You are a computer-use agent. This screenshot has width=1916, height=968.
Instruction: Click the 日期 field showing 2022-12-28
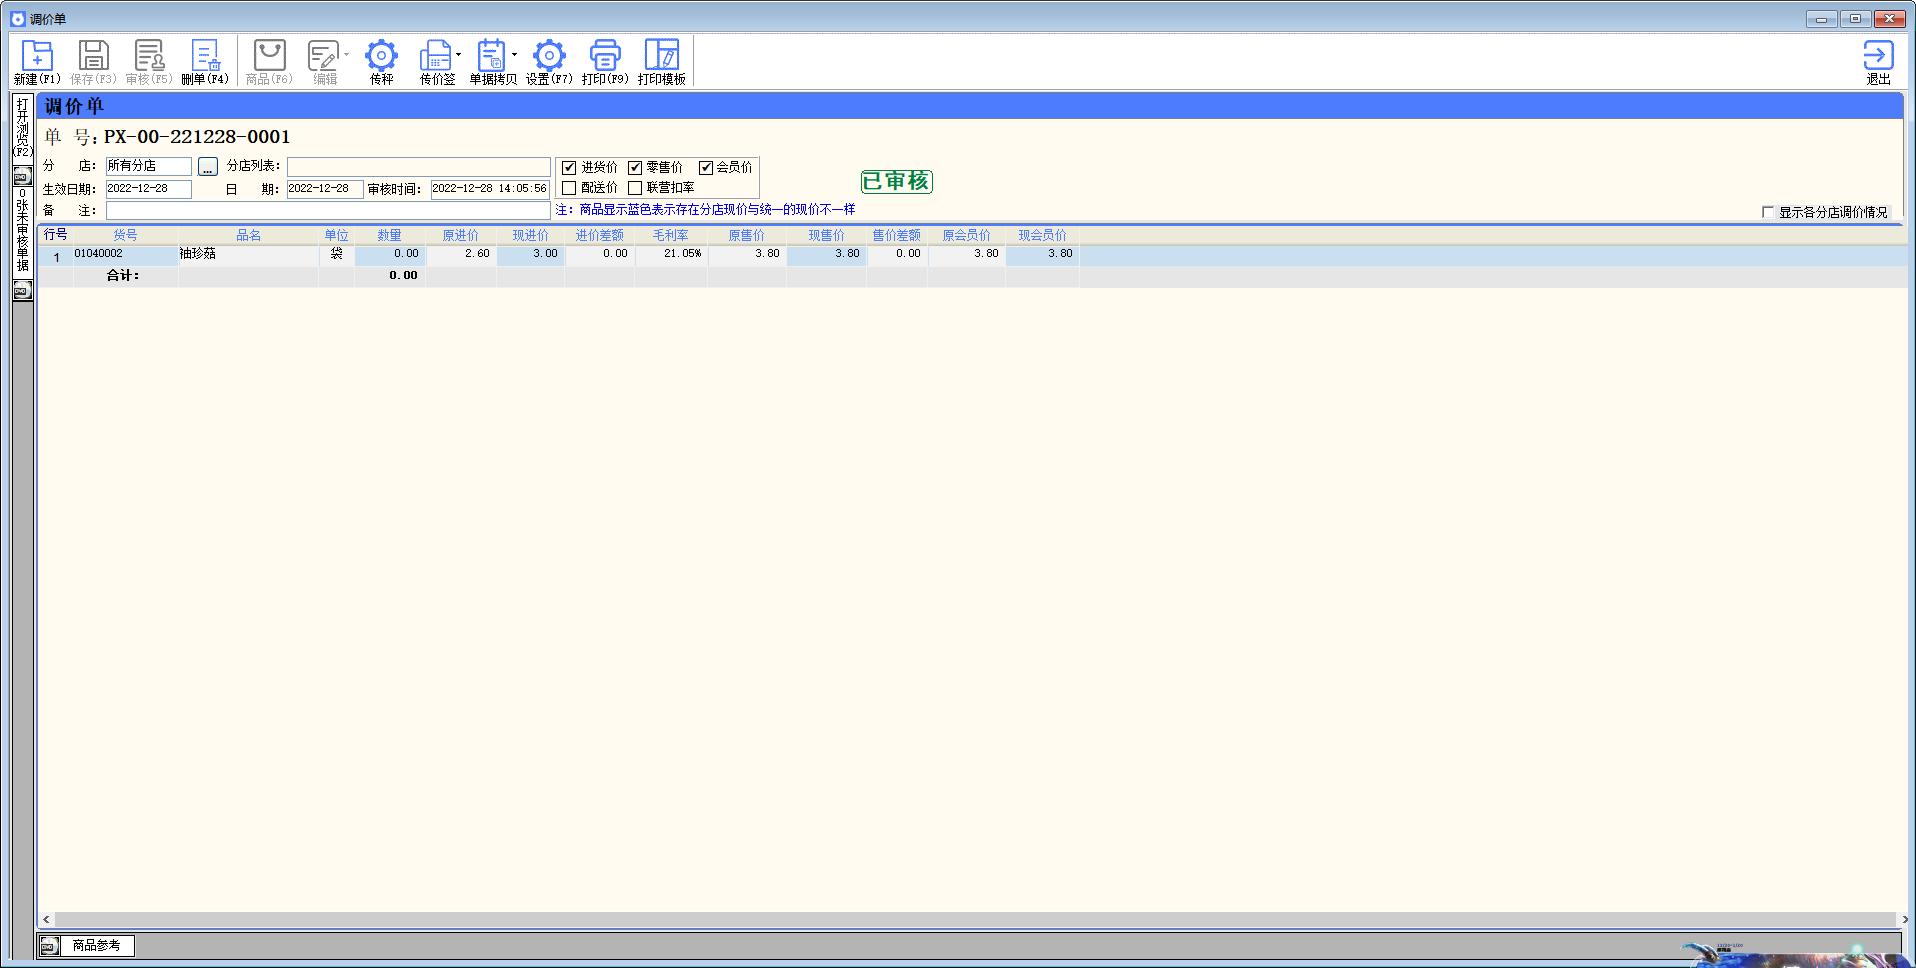coord(324,189)
